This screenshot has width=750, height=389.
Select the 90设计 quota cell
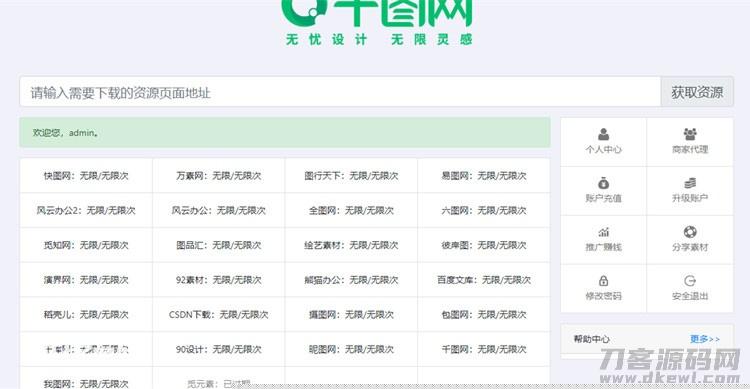coord(219,349)
